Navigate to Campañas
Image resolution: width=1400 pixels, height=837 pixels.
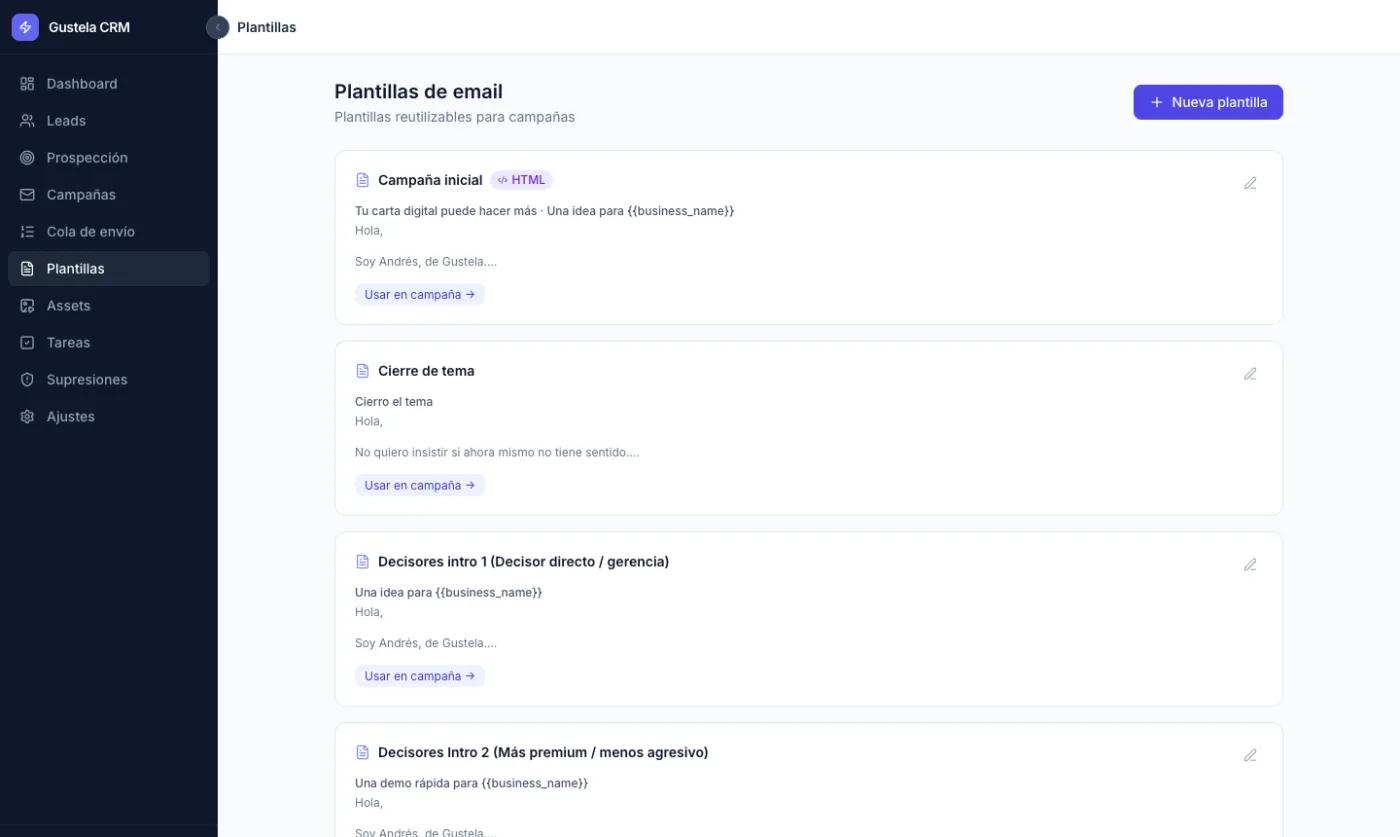109,195
